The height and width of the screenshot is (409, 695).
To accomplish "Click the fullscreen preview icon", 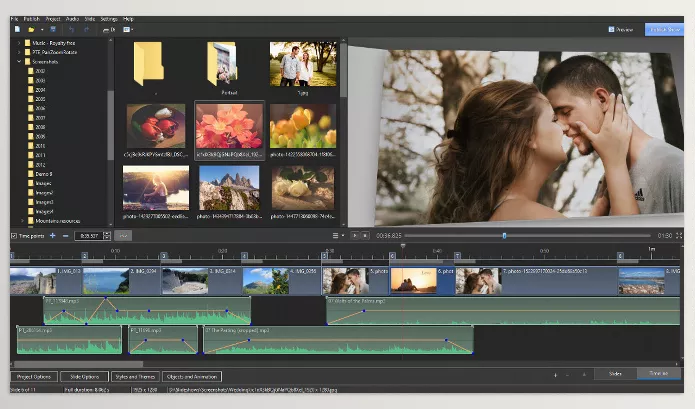I will [x=679, y=235].
